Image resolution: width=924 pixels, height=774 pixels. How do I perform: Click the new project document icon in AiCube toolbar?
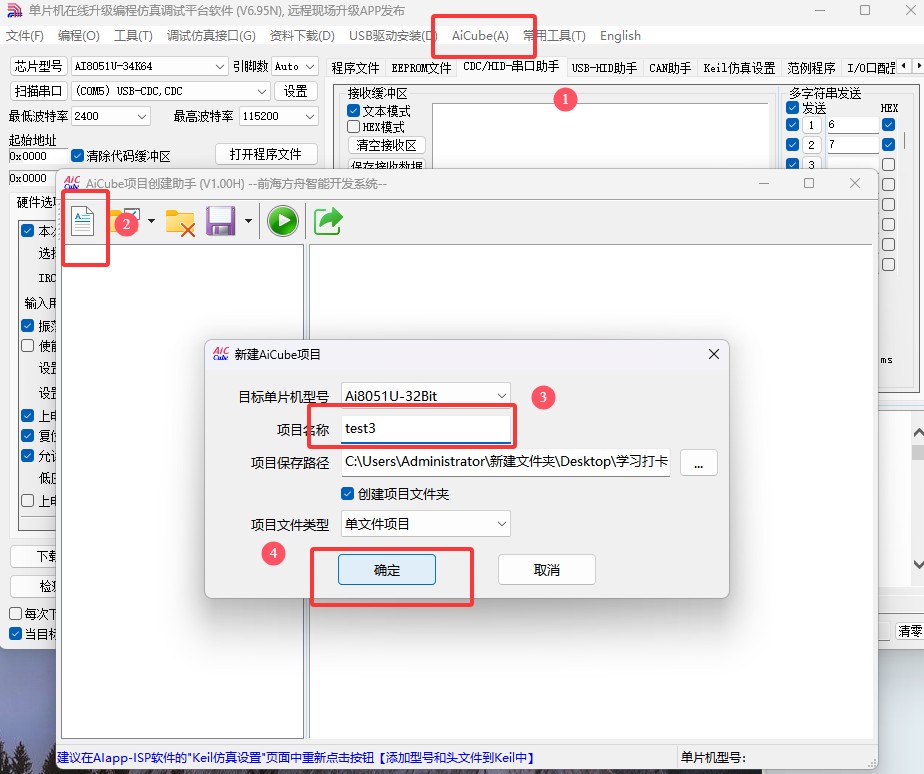click(82, 221)
